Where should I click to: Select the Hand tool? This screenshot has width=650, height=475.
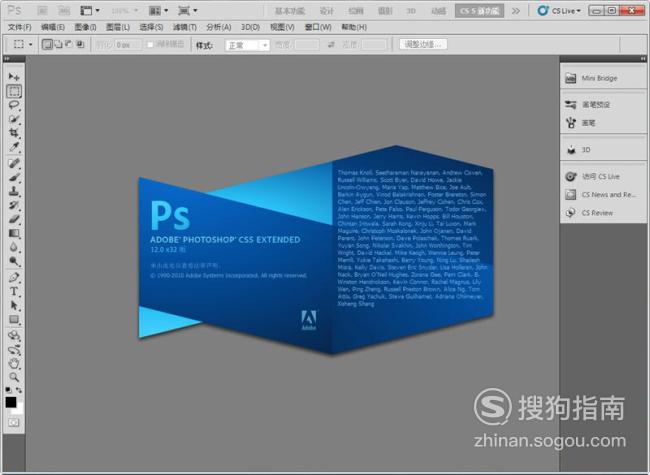14,364
